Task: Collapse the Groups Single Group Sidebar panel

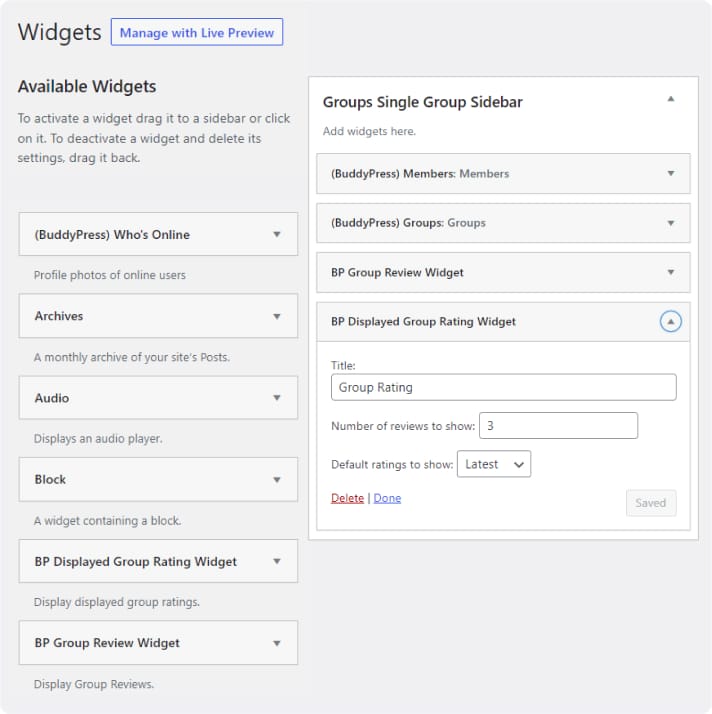Action: (671, 99)
